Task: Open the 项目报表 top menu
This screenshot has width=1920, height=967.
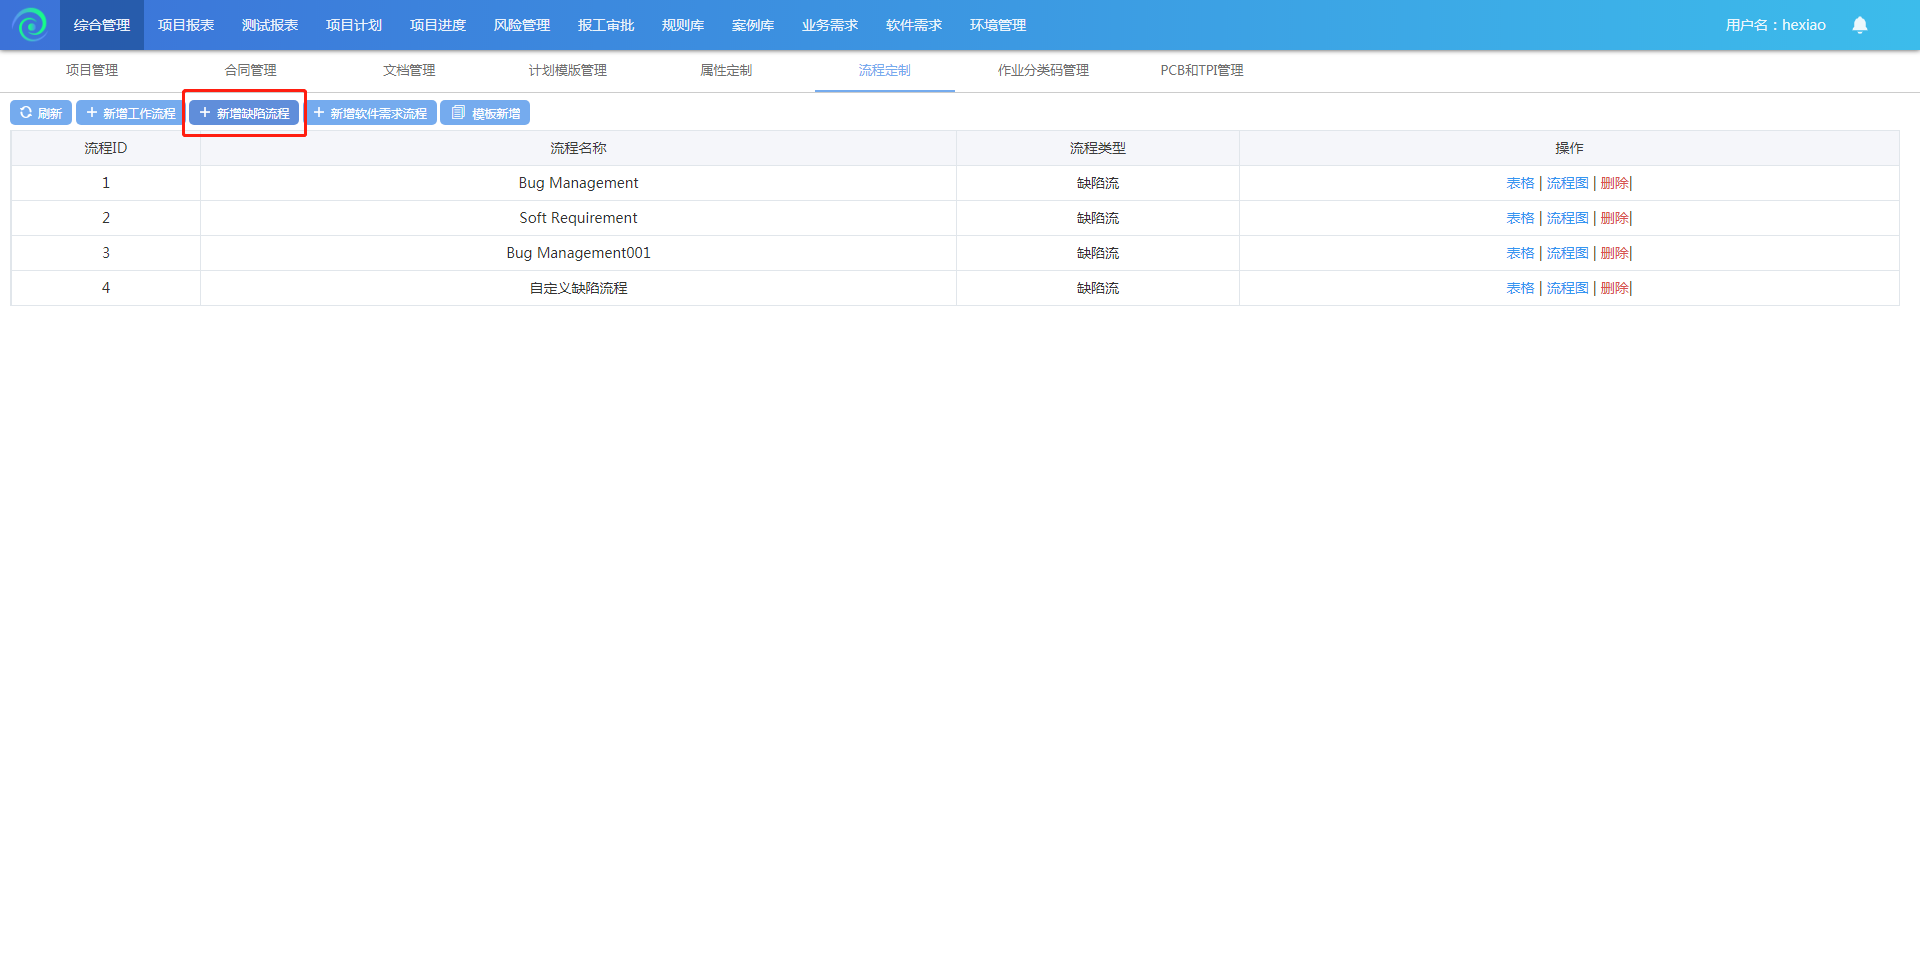Action: pos(186,25)
